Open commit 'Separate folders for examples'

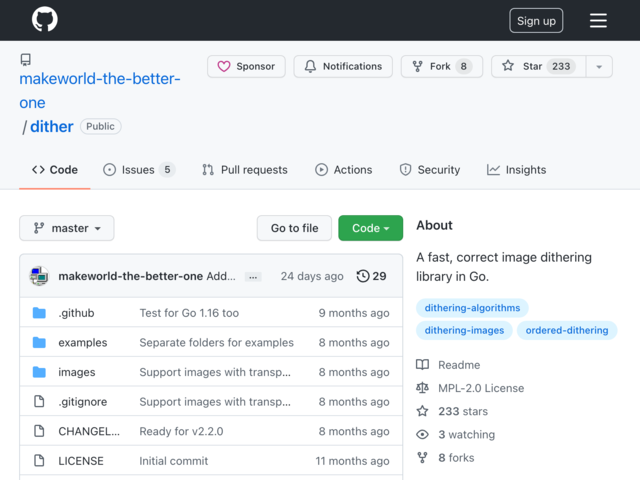216,342
